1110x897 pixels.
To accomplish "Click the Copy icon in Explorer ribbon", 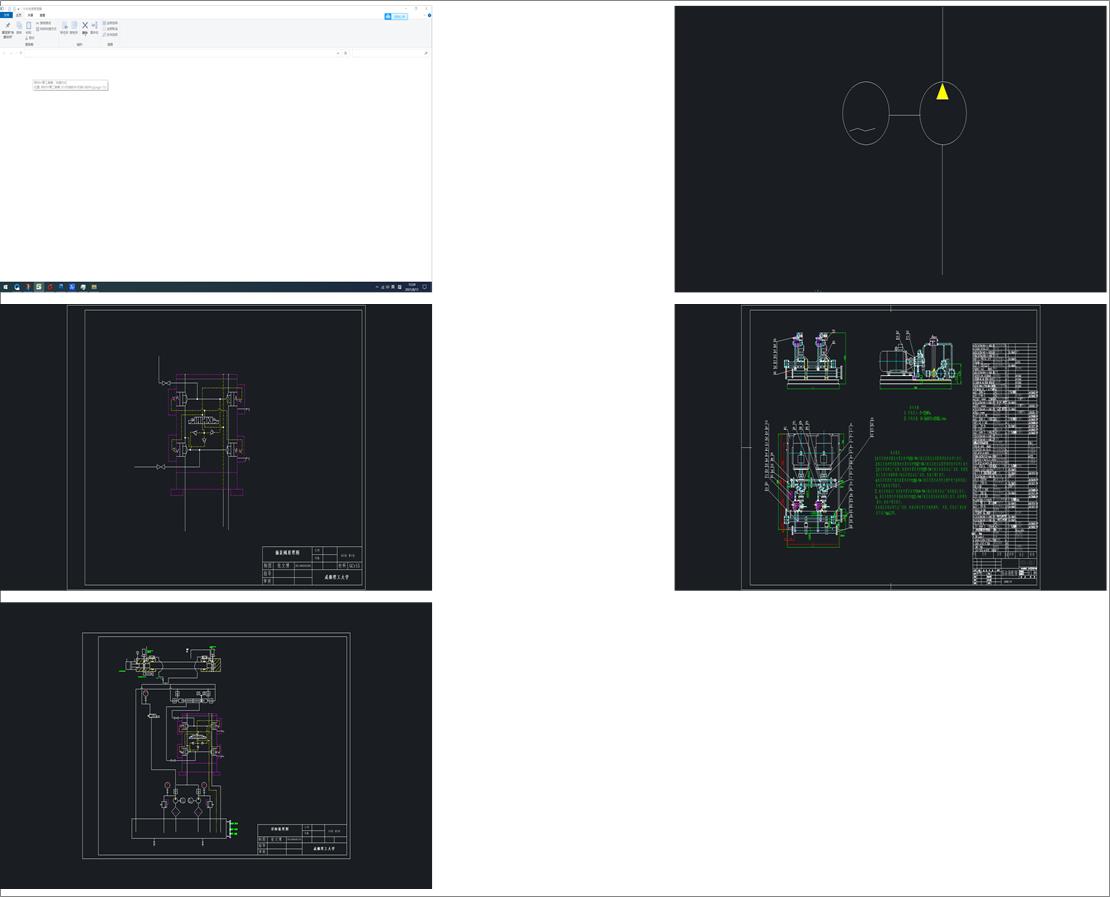I will pos(19,27).
